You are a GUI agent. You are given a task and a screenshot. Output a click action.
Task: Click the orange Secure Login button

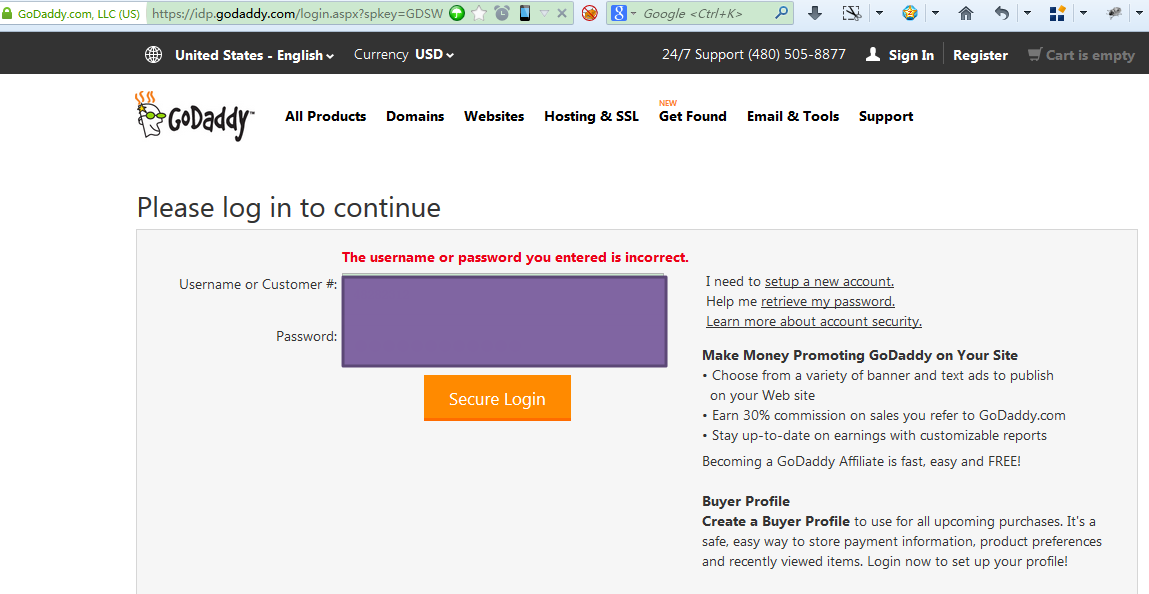point(497,398)
